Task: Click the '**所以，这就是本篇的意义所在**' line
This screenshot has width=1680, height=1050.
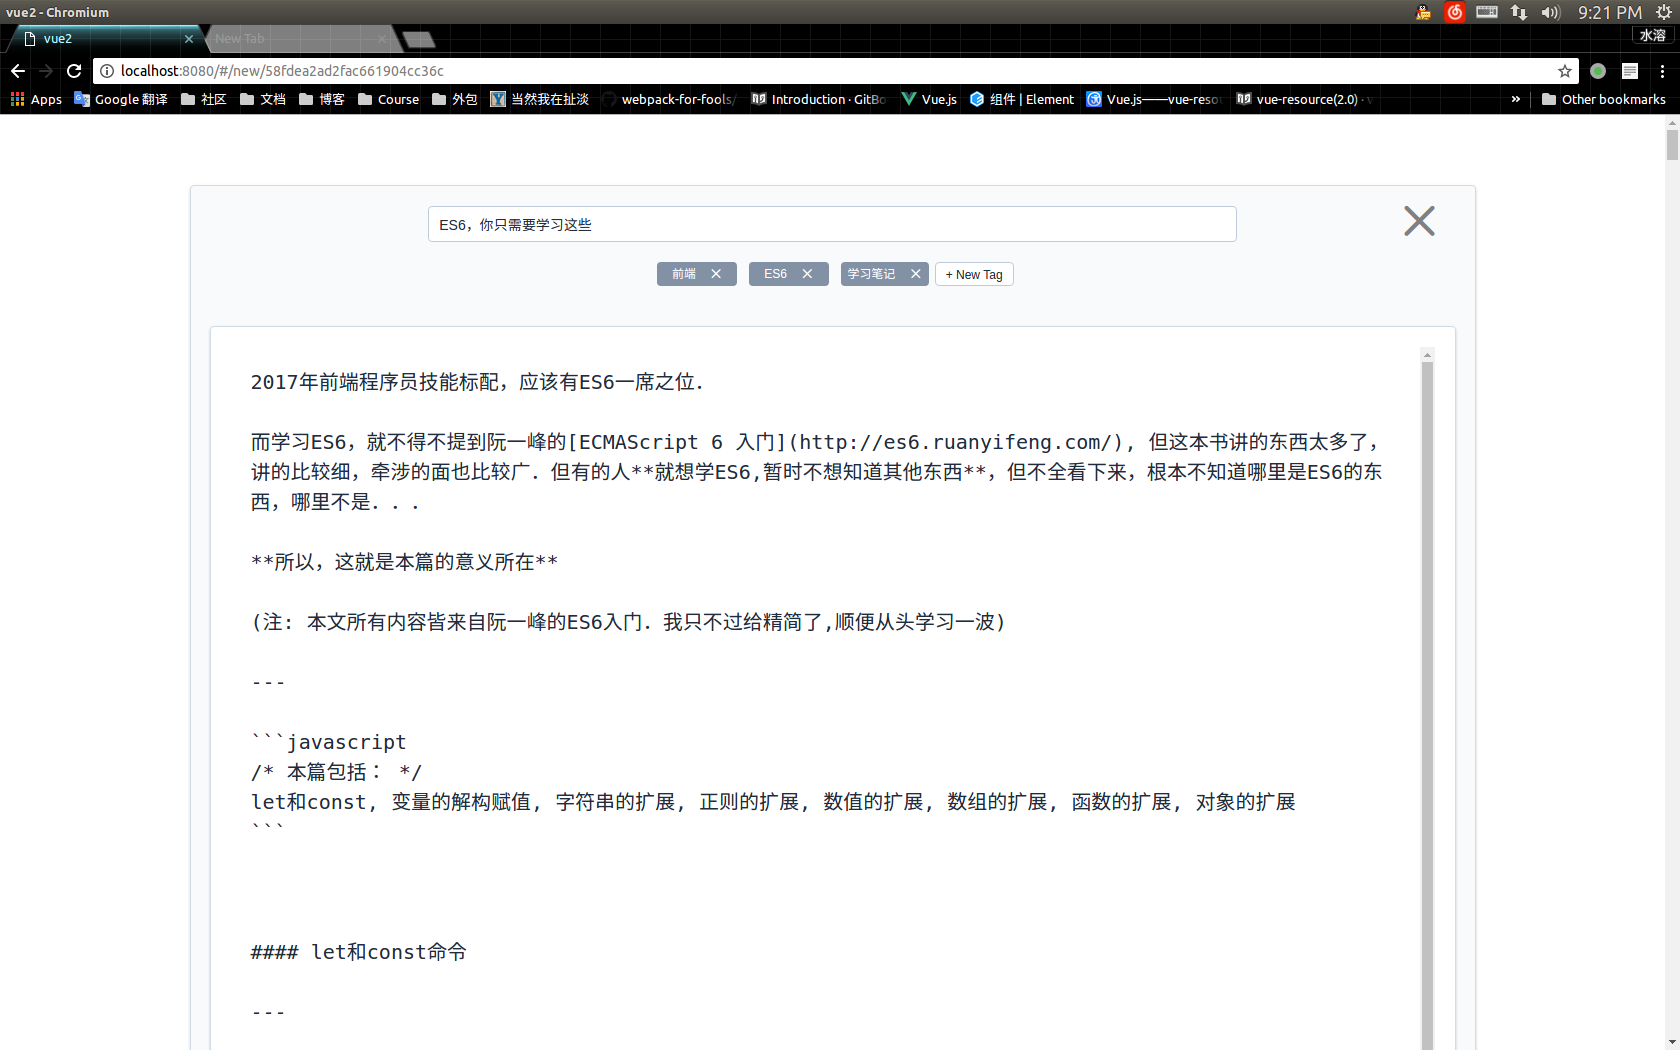Action: 404,562
